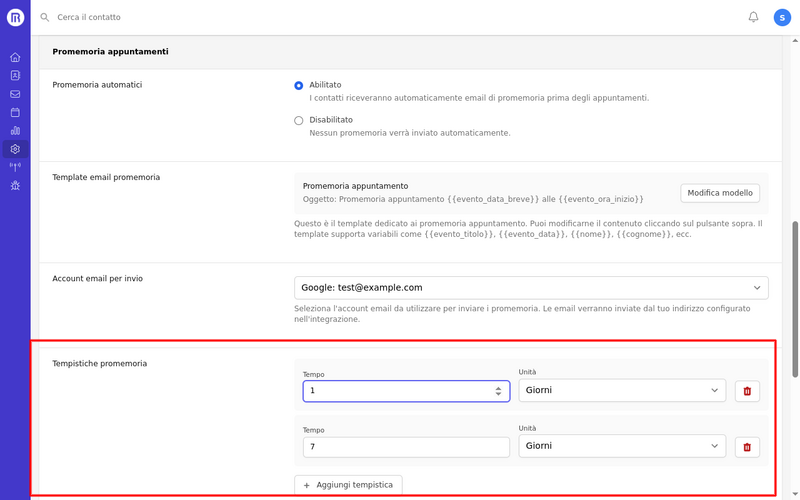Open the broadcast antenna sidebar icon
The height and width of the screenshot is (500, 800).
pos(15,167)
